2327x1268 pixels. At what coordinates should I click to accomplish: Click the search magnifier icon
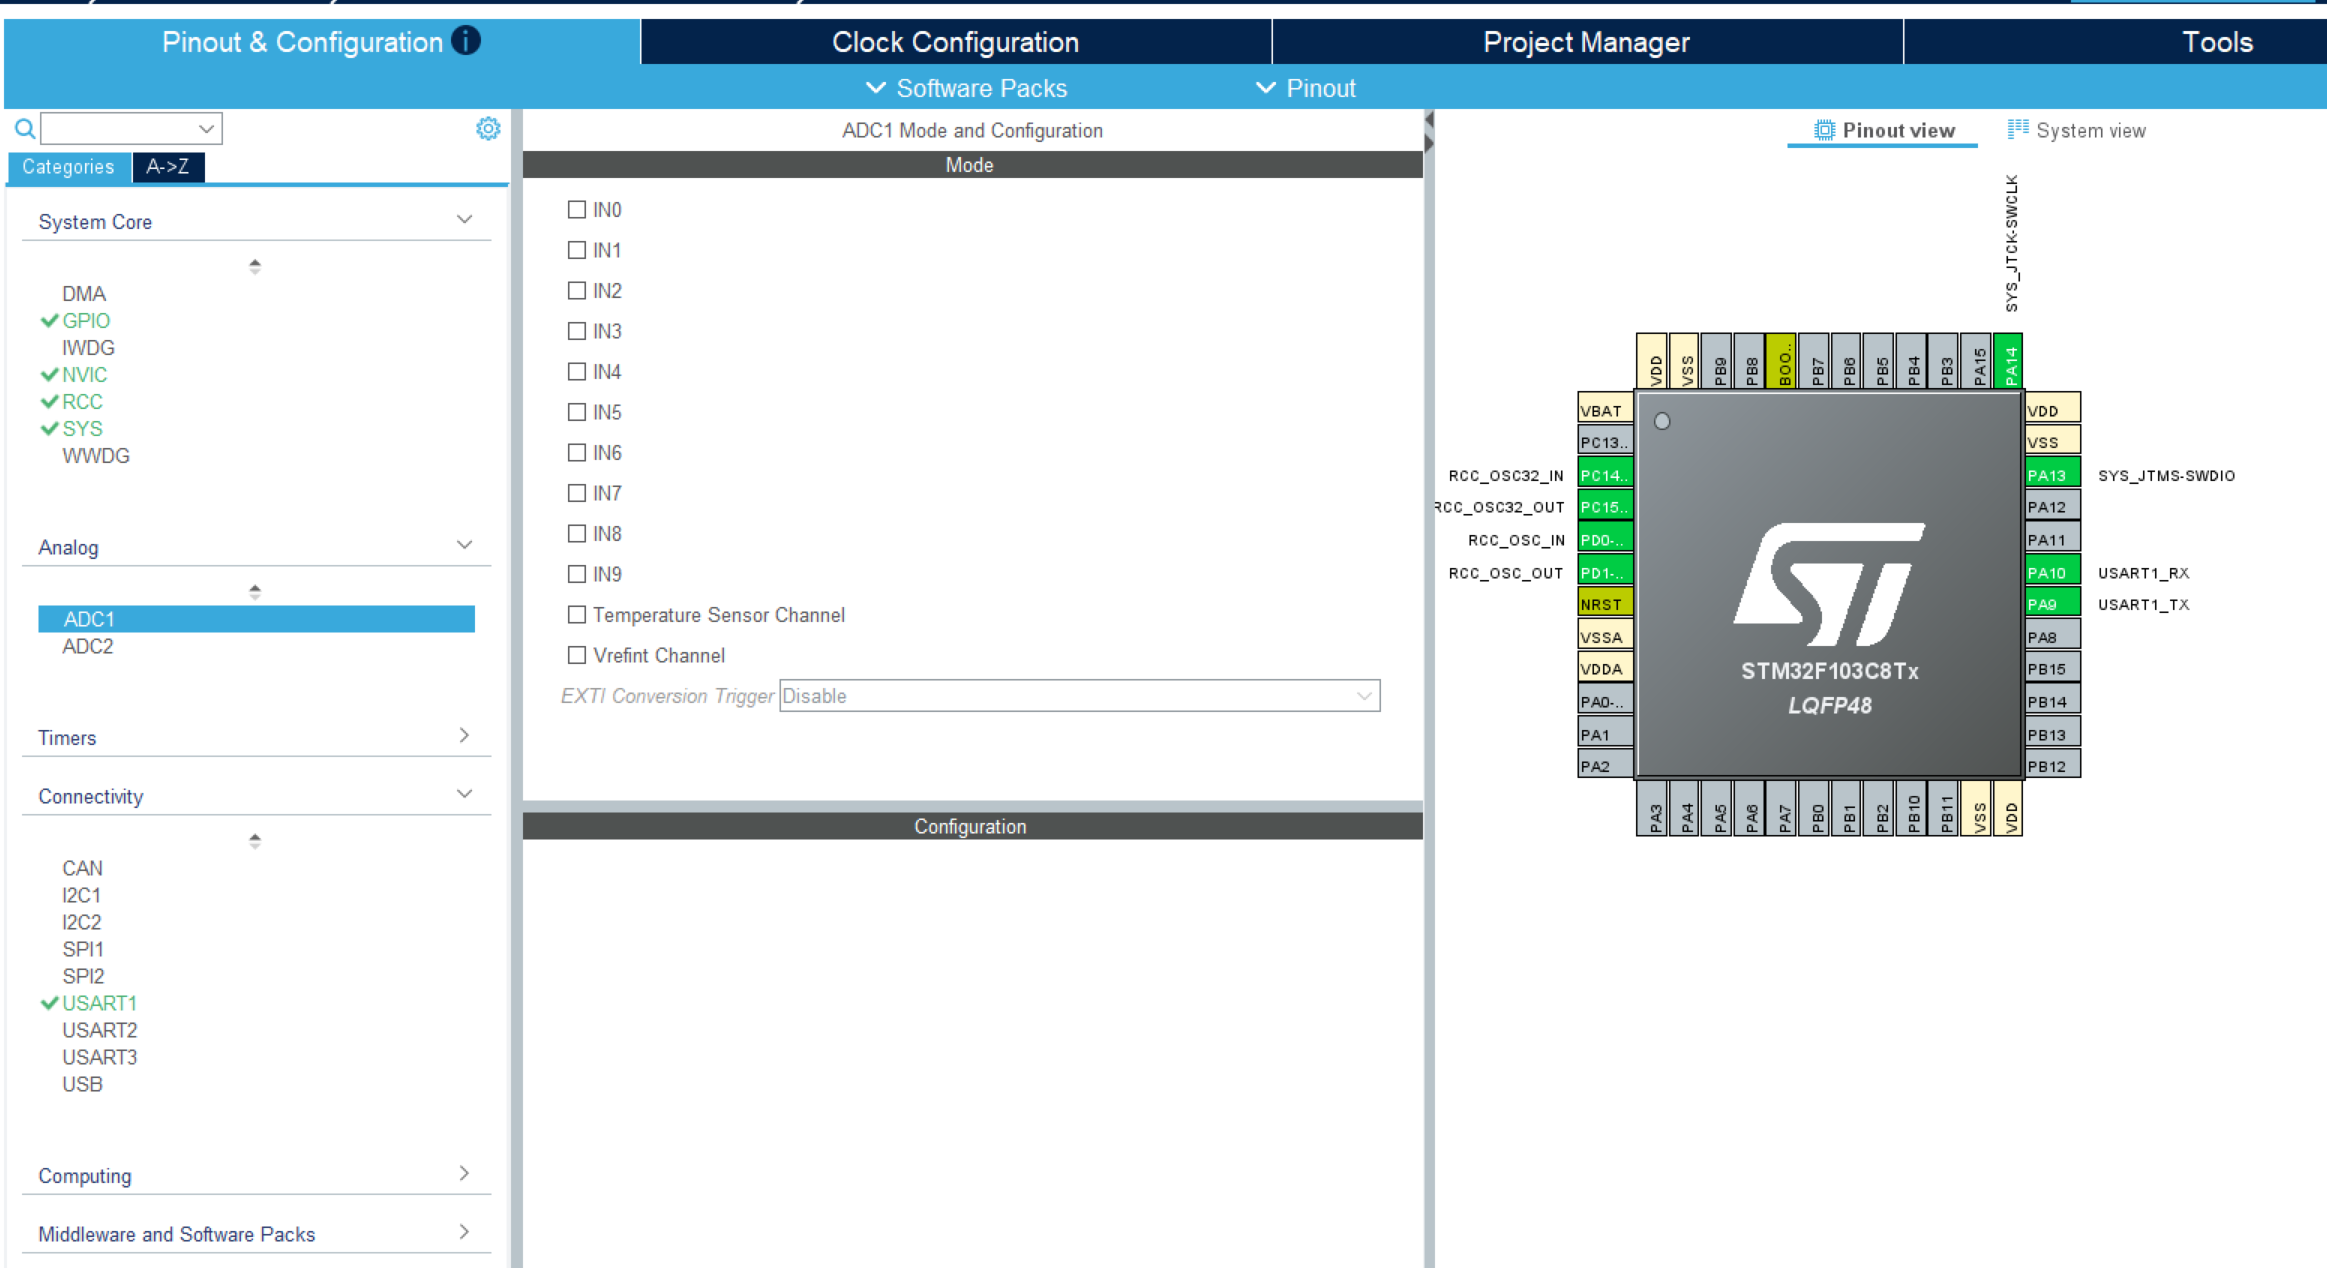tap(24, 129)
